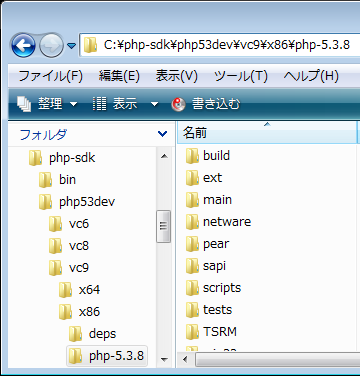Select deps in the folder tree
This screenshot has width=360, height=376.
click(x=103, y=334)
